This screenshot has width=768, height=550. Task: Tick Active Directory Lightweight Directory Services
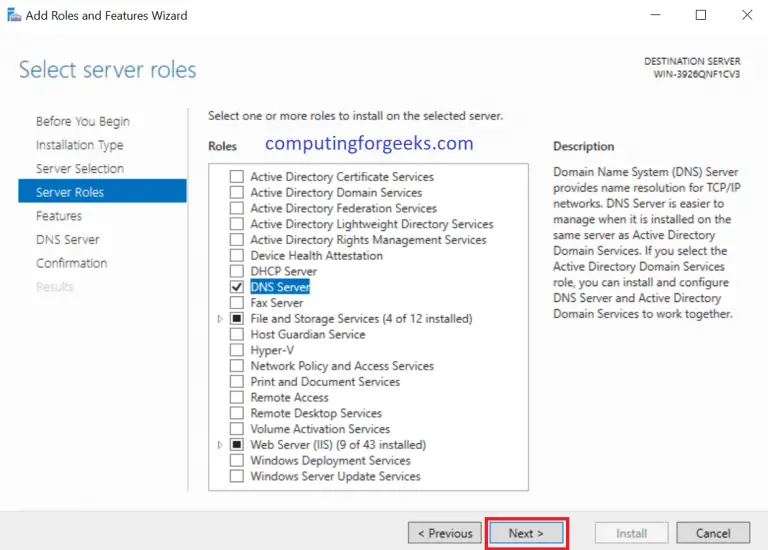coord(237,224)
